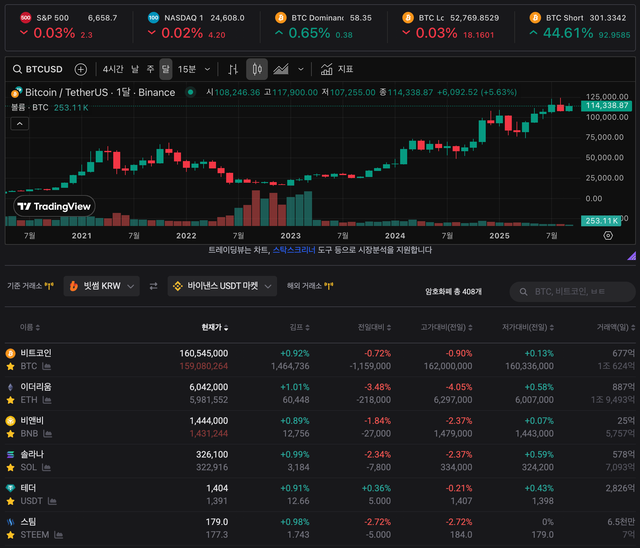Focus the coin search input field
The height and width of the screenshot is (548, 640).
(576, 291)
